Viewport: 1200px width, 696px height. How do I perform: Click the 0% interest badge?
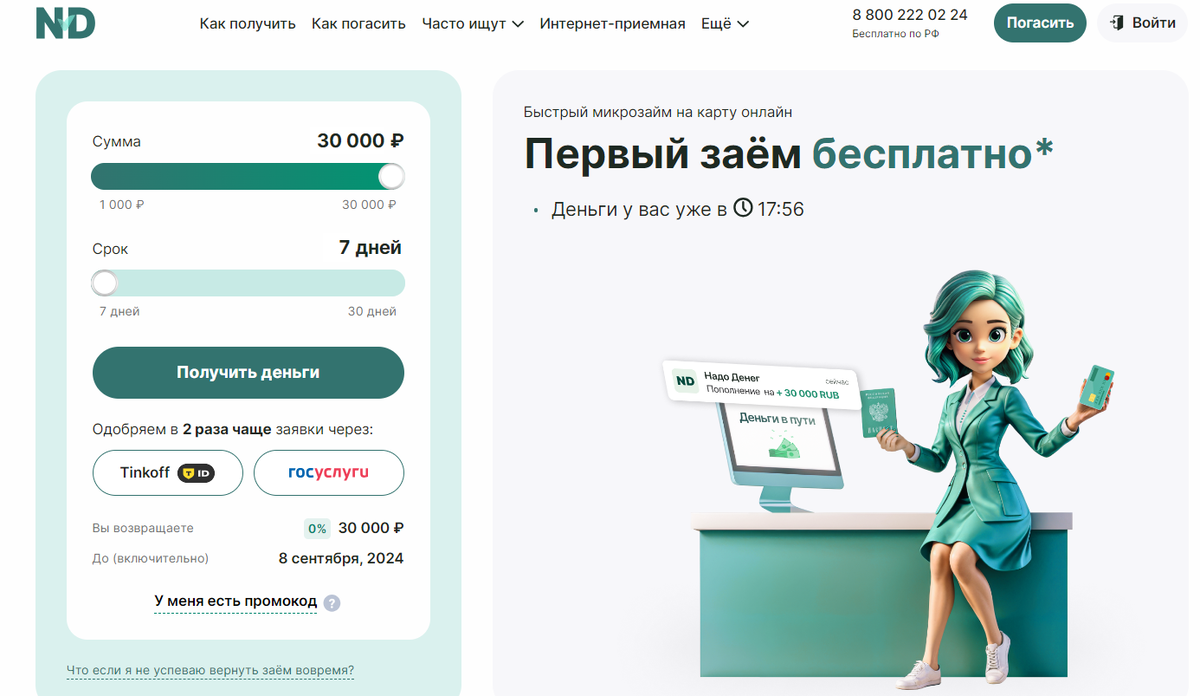point(317,529)
